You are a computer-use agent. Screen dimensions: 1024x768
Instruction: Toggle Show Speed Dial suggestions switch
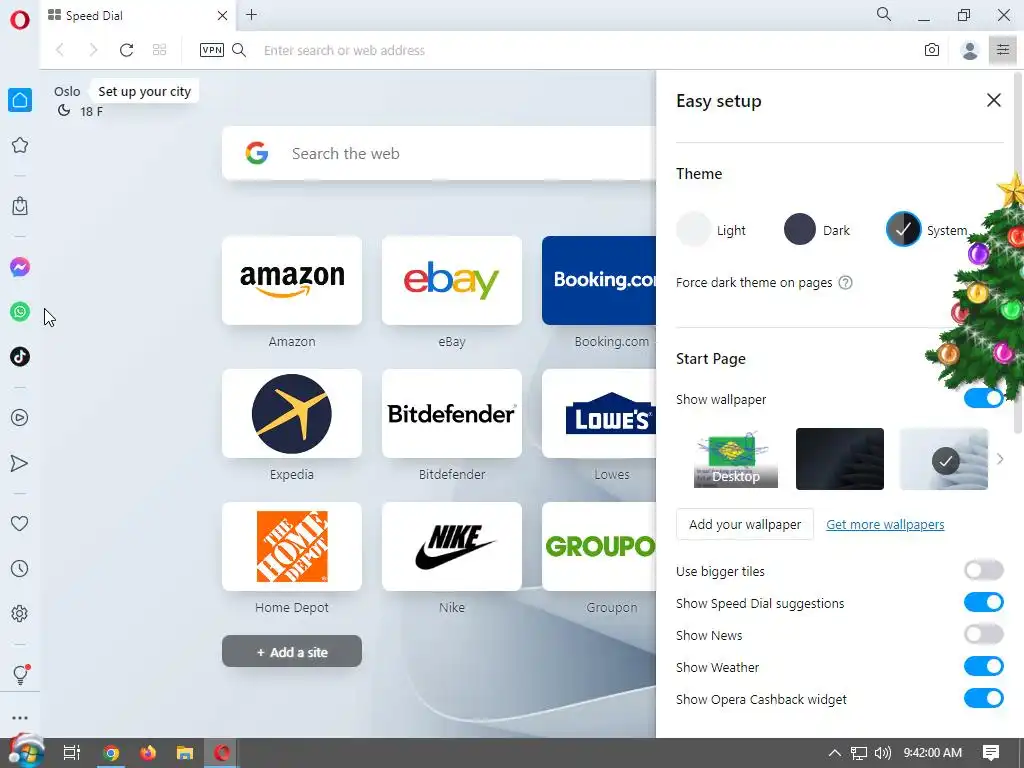(984, 602)
